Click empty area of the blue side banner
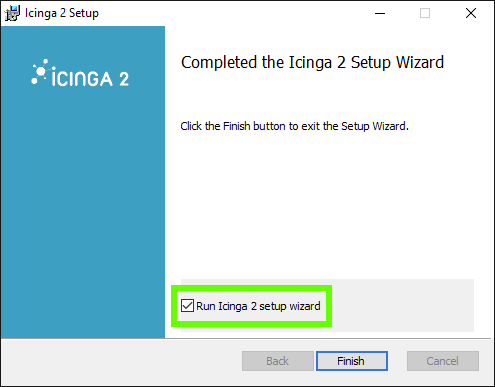This screenshot has height=387, width=495. point(83,213)
